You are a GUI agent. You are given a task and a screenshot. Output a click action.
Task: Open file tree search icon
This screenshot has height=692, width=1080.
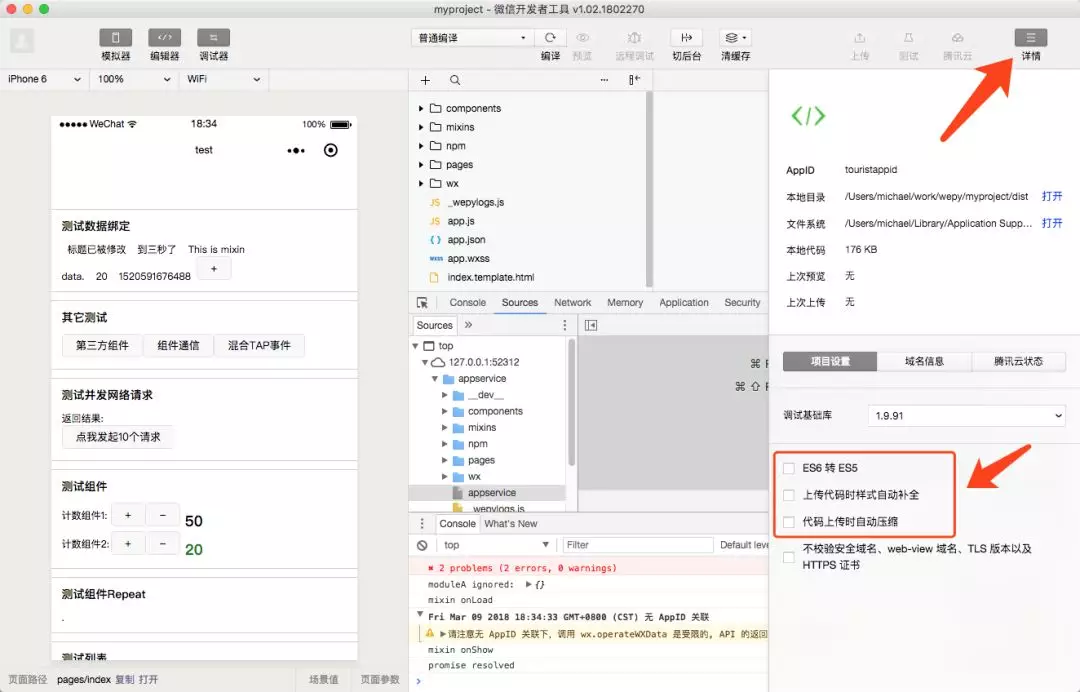coord(455,81)
